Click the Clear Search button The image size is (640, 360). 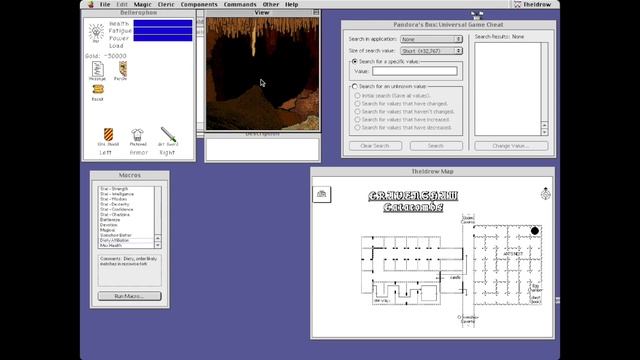pos(375,146)
